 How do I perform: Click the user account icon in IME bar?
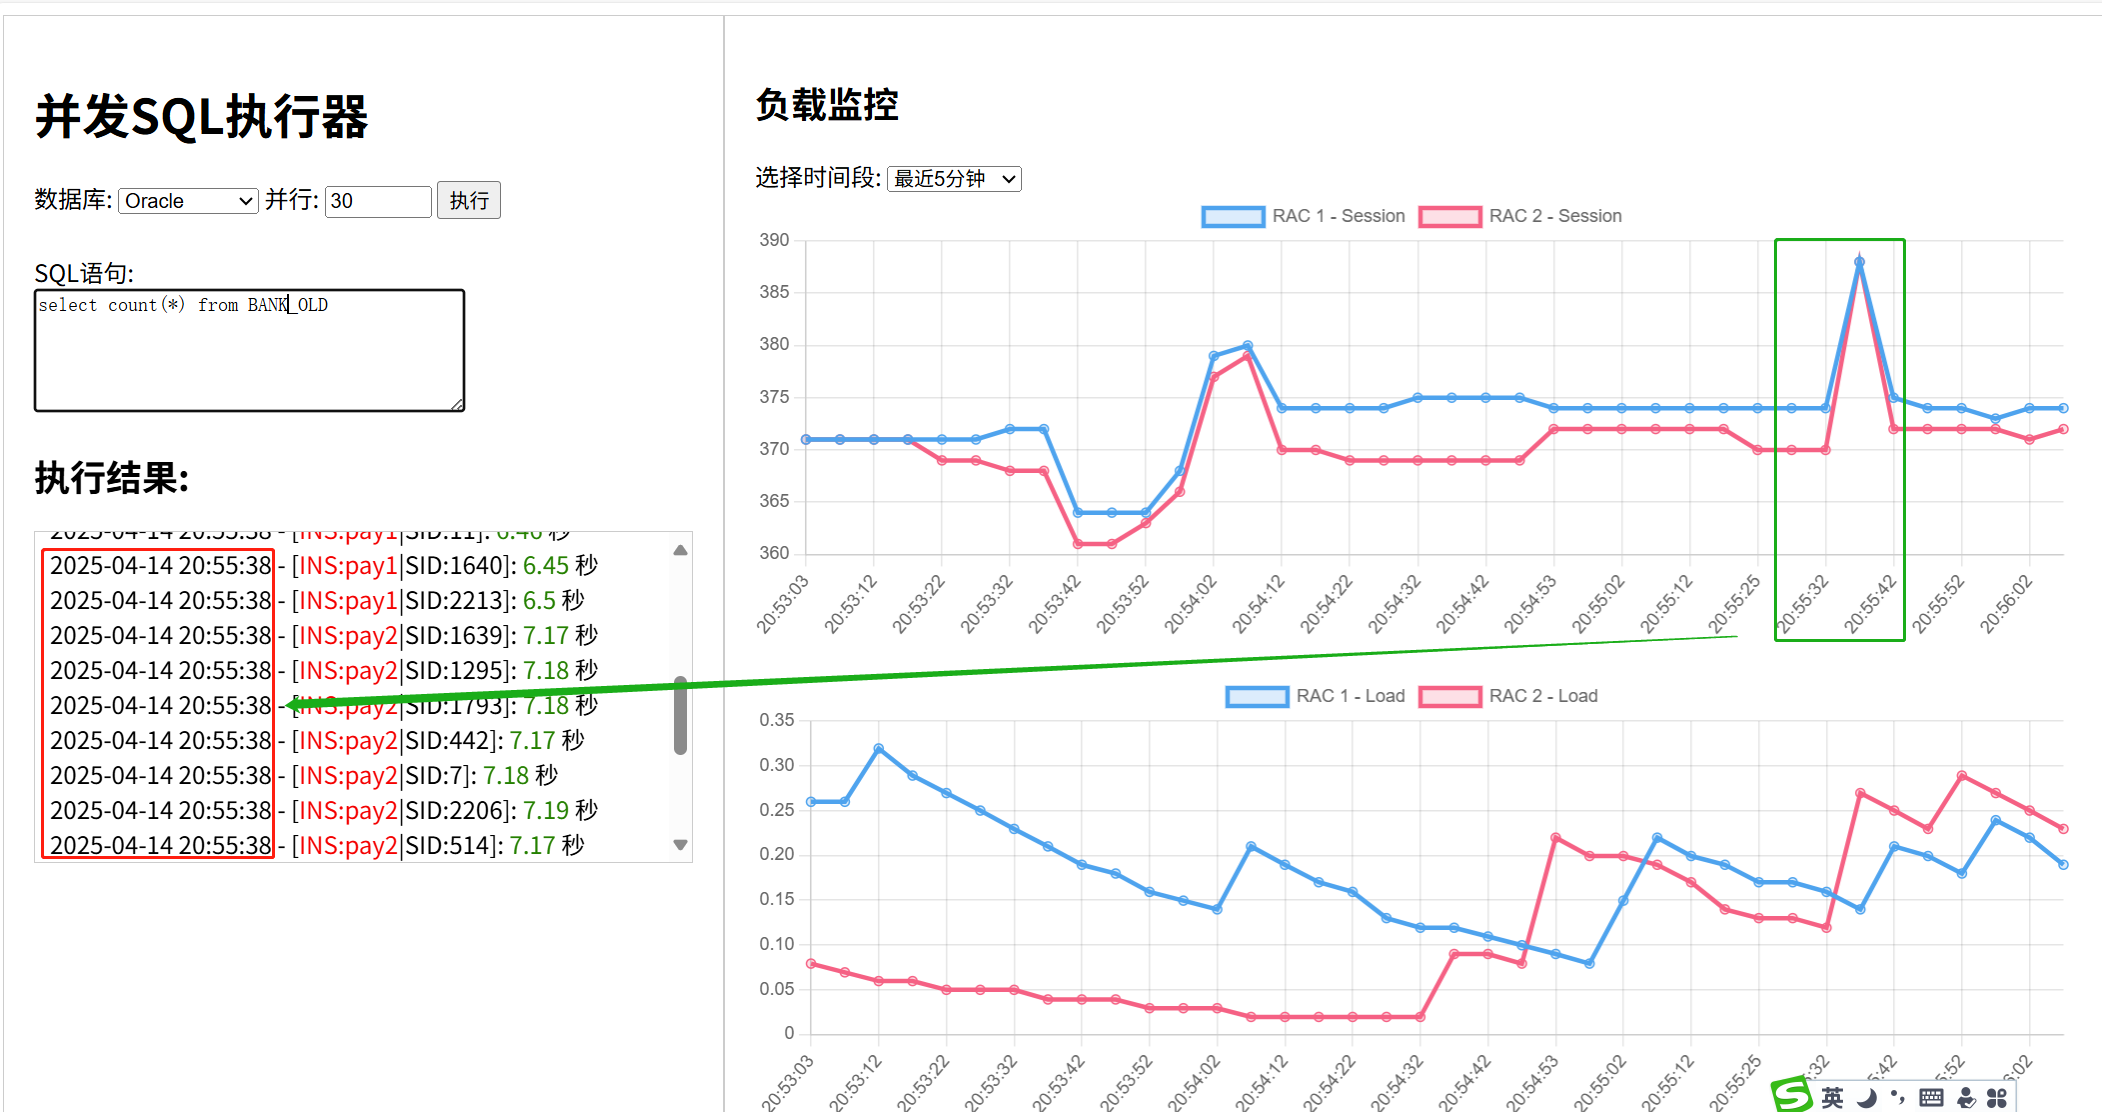pyautogui.click(x=1966, y=1098)
